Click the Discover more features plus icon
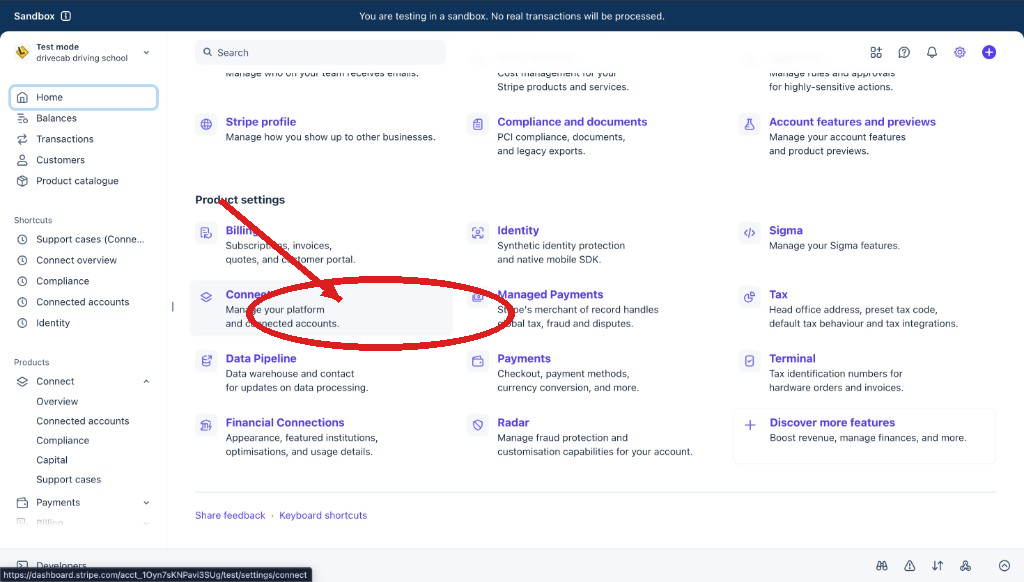Screen dimensions: 1024x582 (x=750, y=425)
